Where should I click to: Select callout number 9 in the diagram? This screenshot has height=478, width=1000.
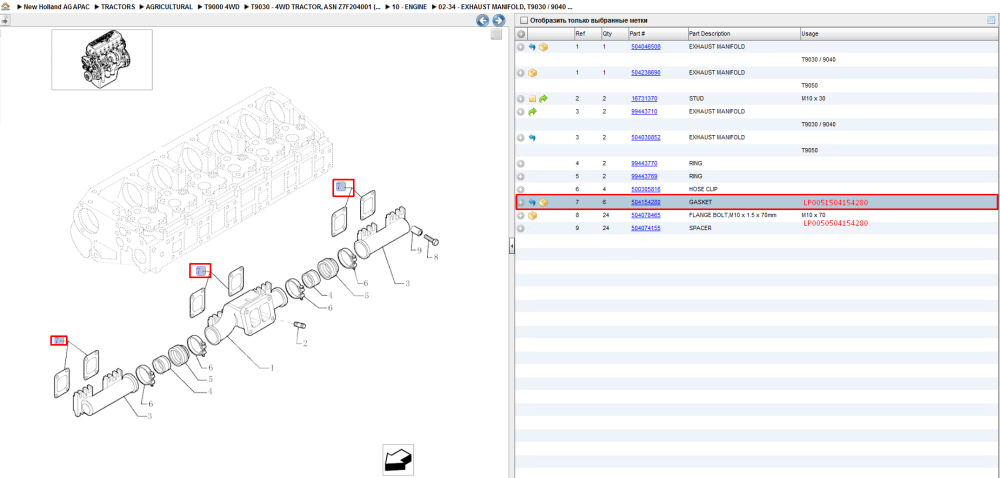point(419,251)
